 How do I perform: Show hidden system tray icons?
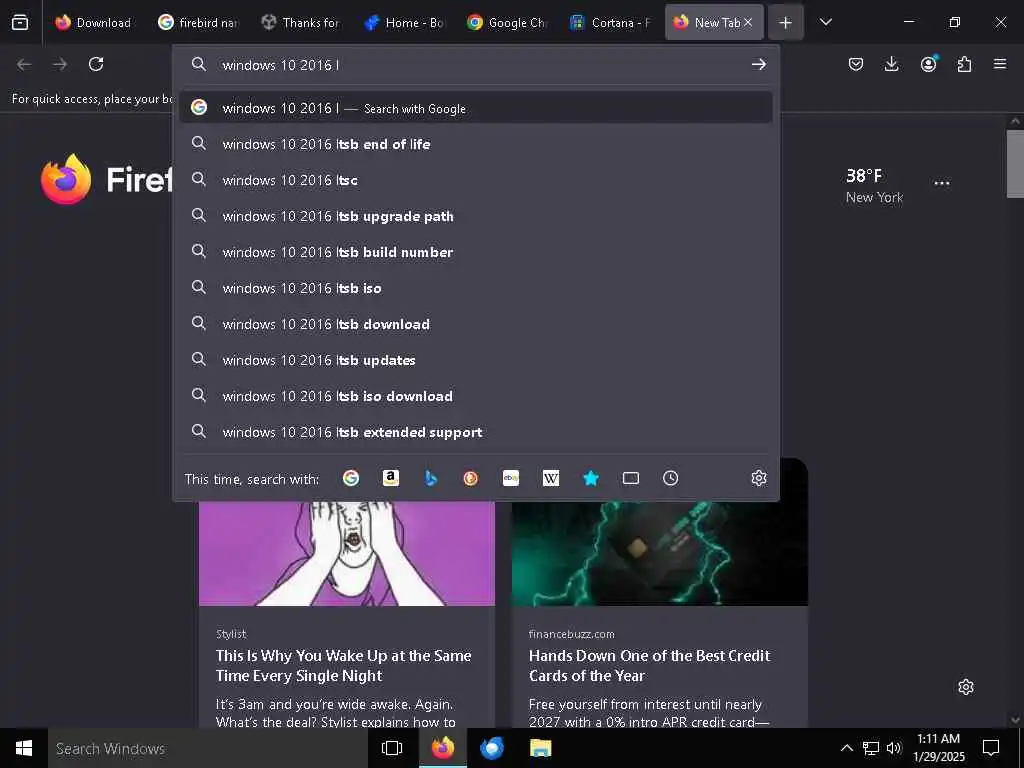846,748
